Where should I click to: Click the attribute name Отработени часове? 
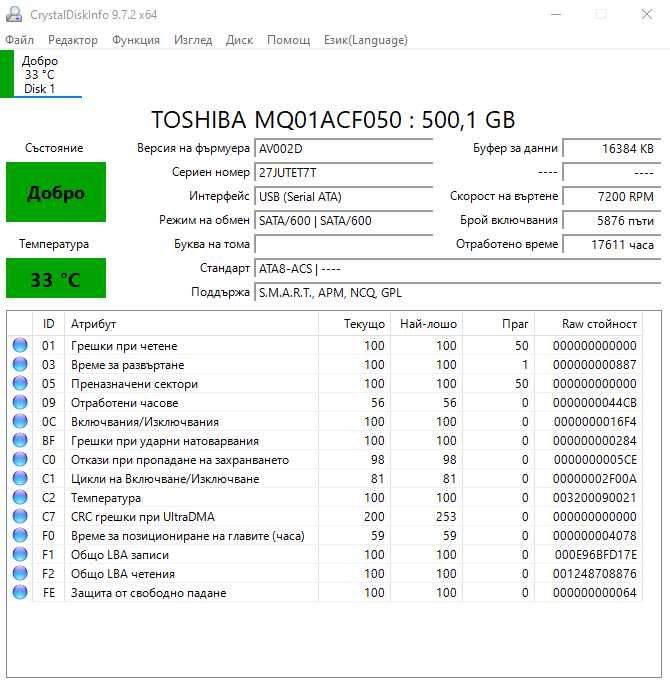(124, 403)
